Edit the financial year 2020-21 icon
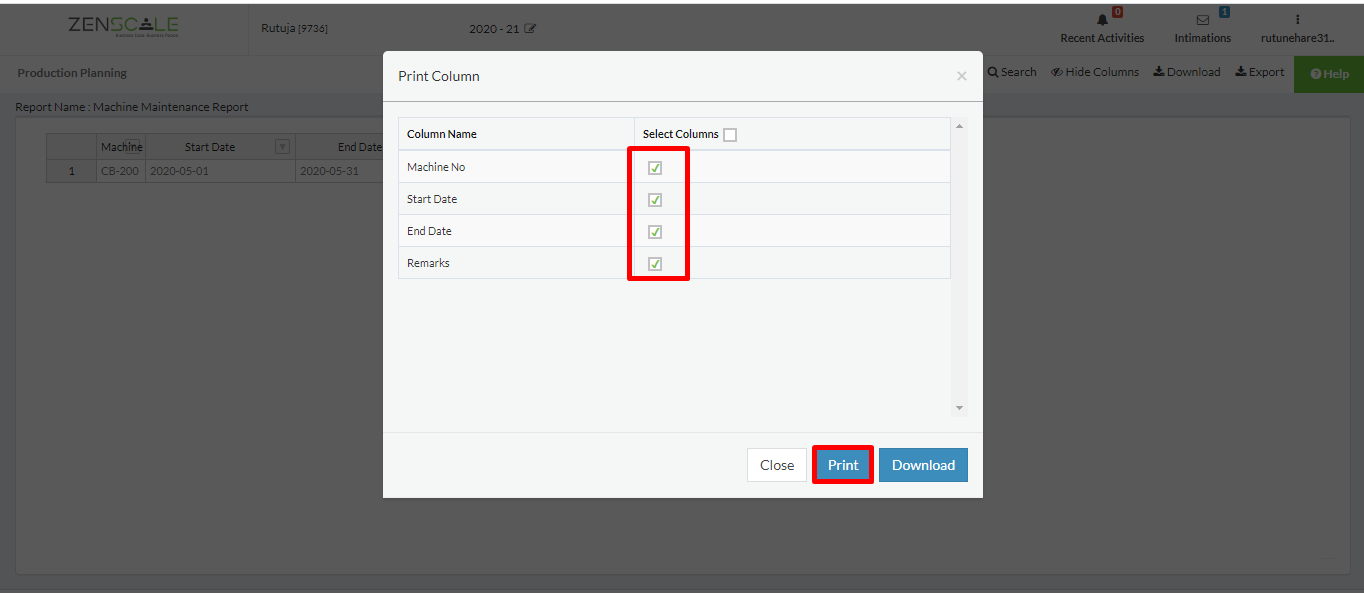Viewport: 1364px width, 593px height. coord(530,28)
